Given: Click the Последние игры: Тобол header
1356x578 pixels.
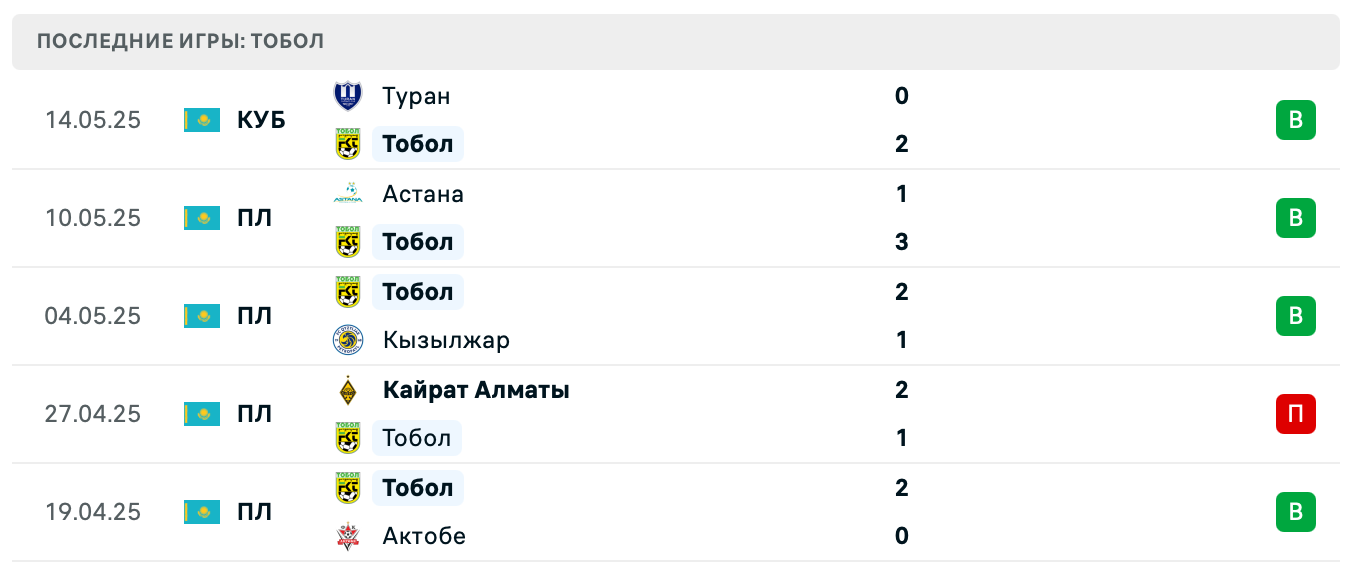Looking at the screenshot, I should tap(180, 41).
